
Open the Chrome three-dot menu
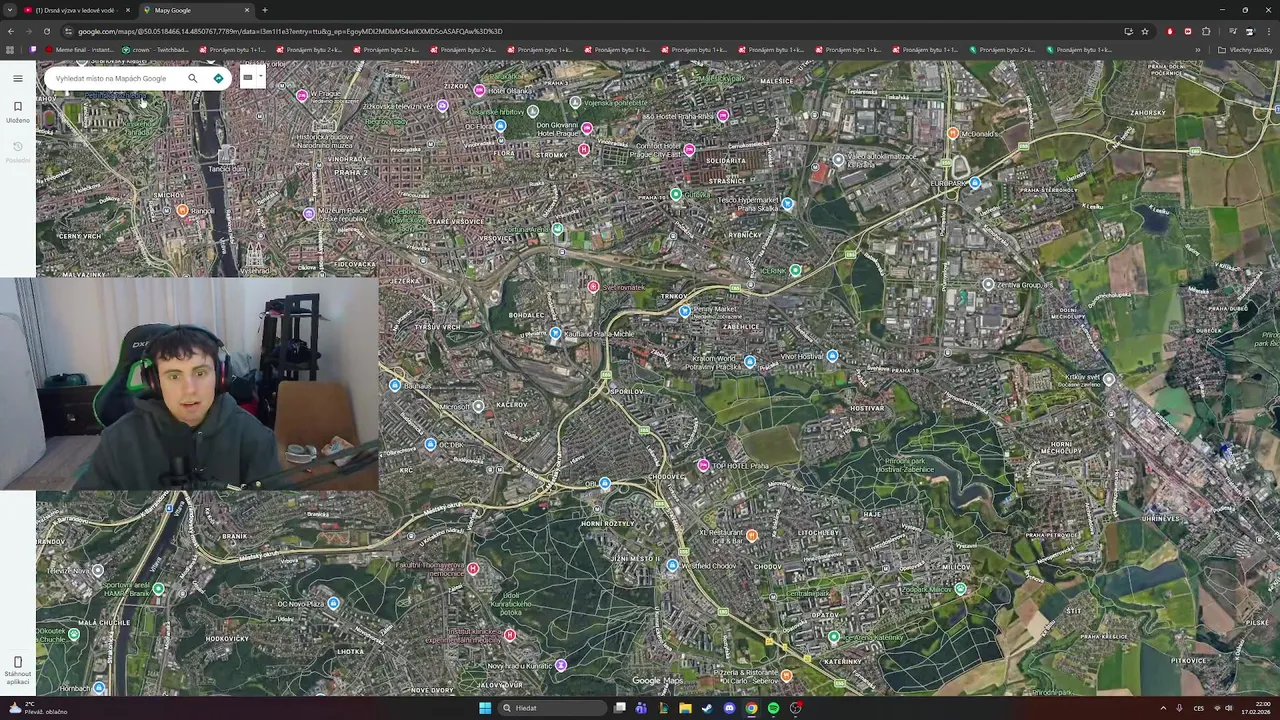click(x=1268, y=31)
